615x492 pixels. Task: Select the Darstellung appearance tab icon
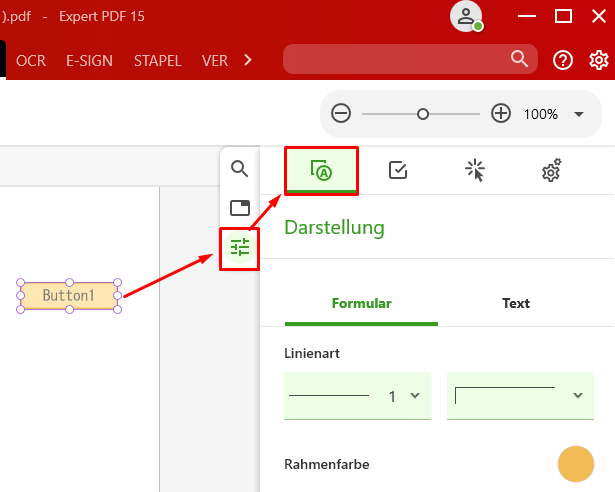pos(321,171)
